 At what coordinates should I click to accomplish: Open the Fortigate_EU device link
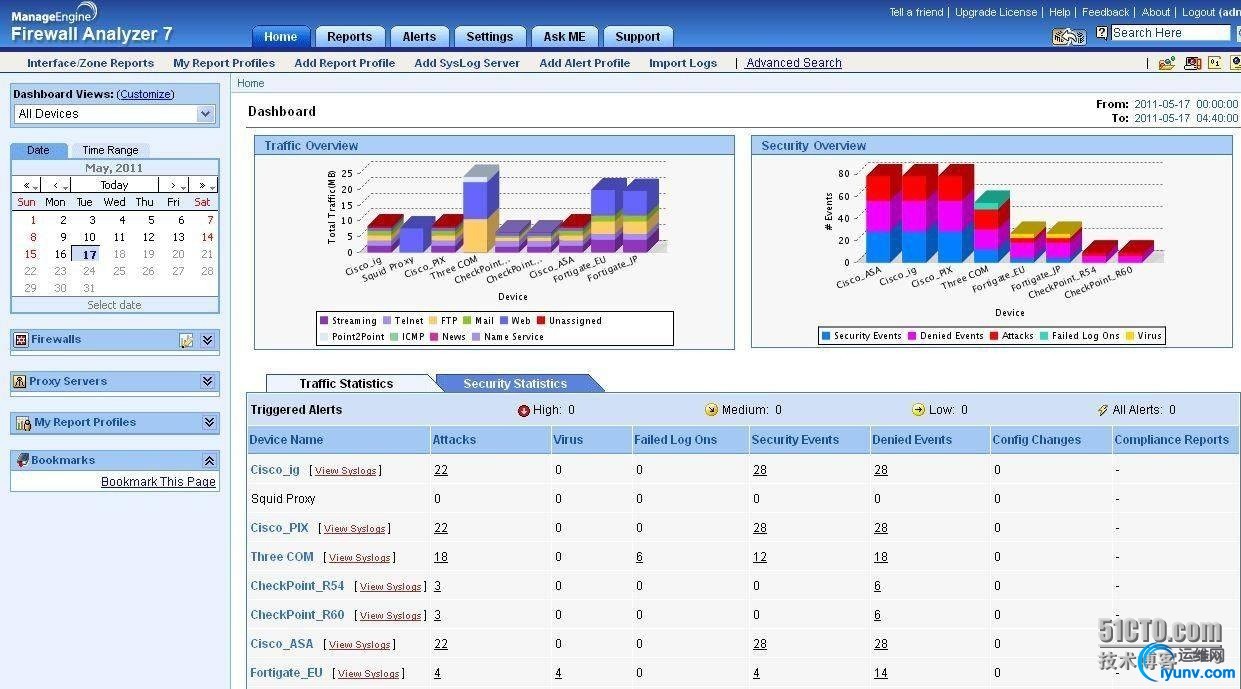(286, 673)
